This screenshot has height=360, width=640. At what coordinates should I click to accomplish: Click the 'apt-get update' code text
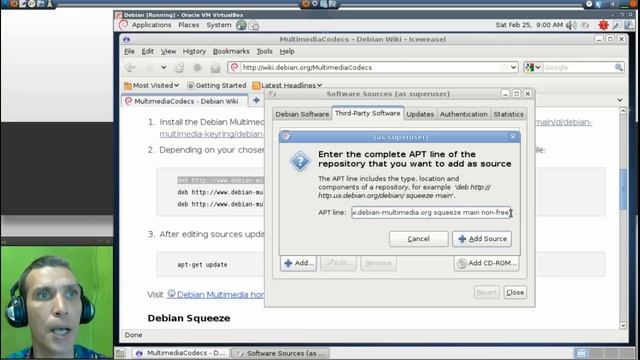202,264
